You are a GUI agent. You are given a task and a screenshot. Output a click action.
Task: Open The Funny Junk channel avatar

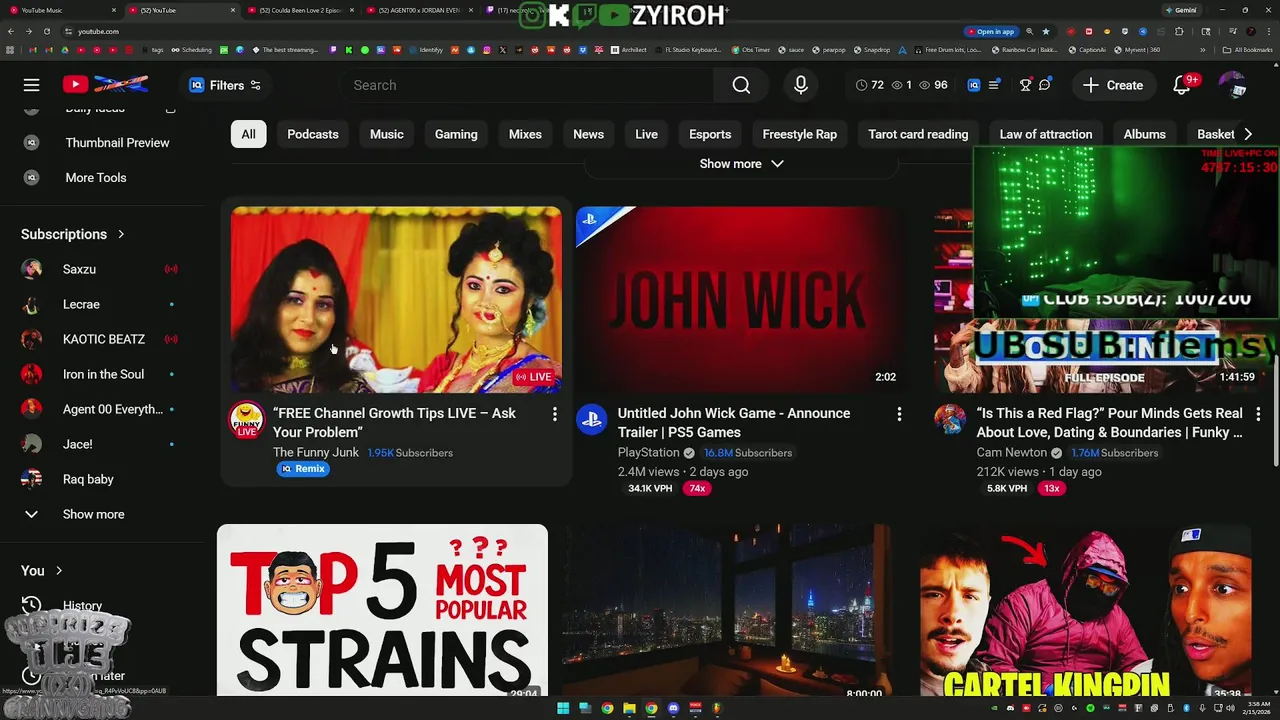click(x=246, y=419)
